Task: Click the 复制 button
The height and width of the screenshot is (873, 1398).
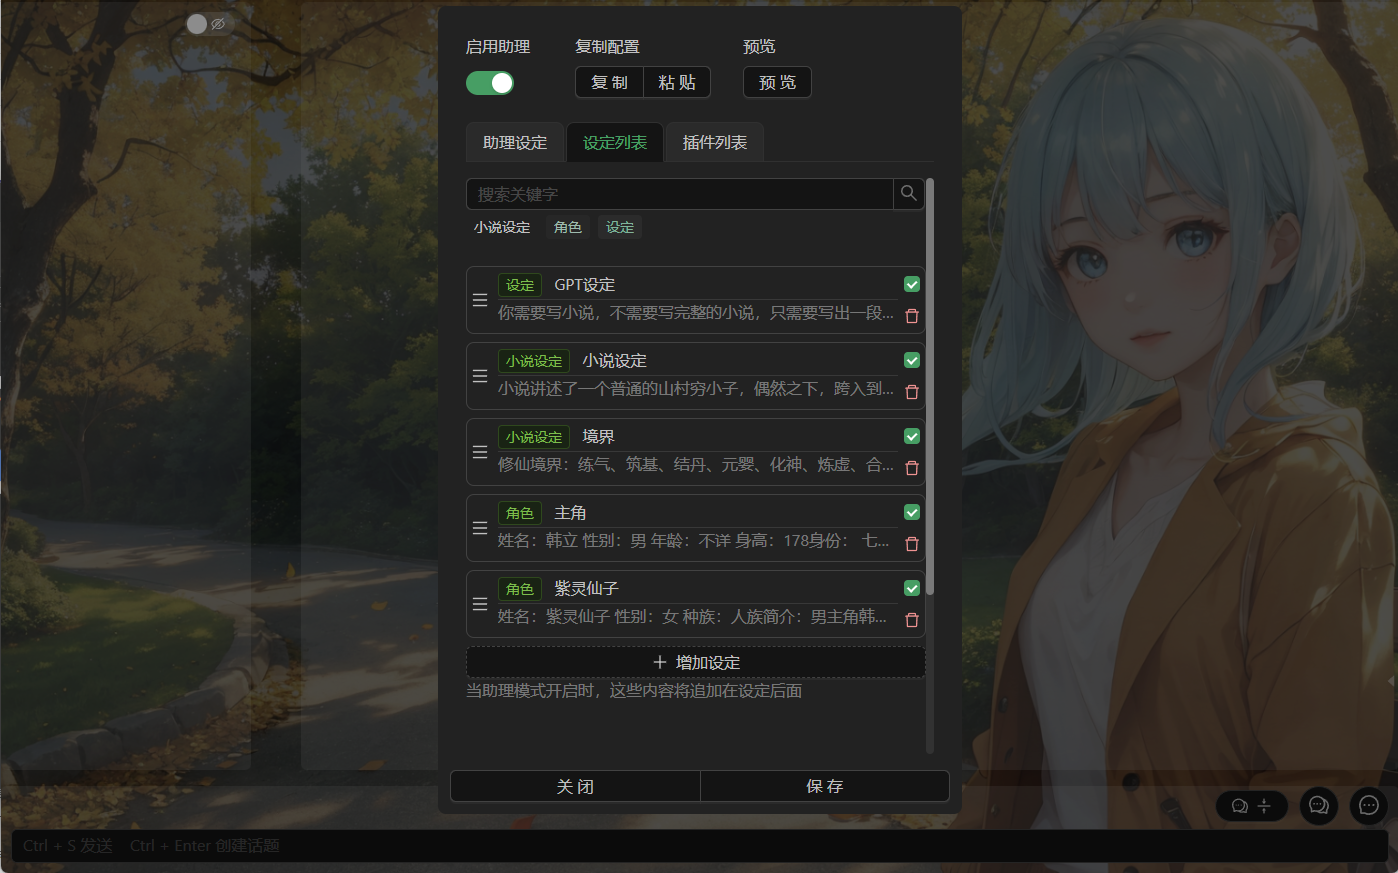Action: tap(609, 82)
